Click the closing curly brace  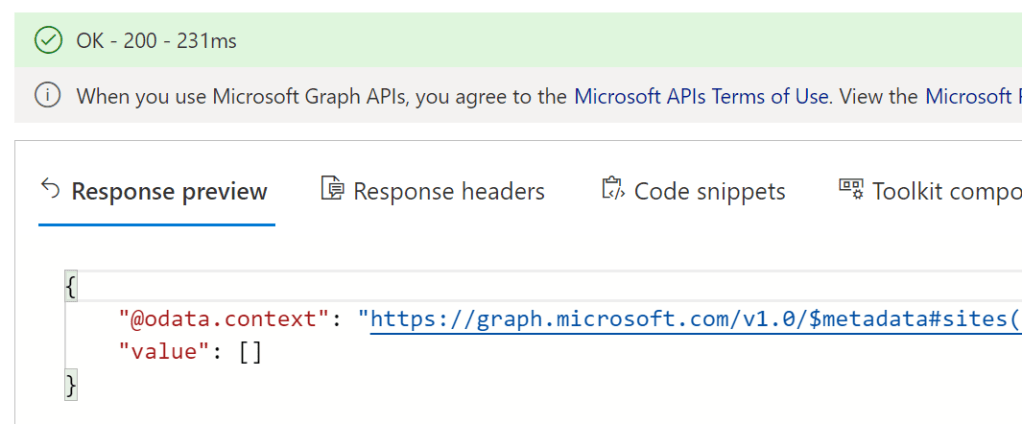[x=70, y=384]
